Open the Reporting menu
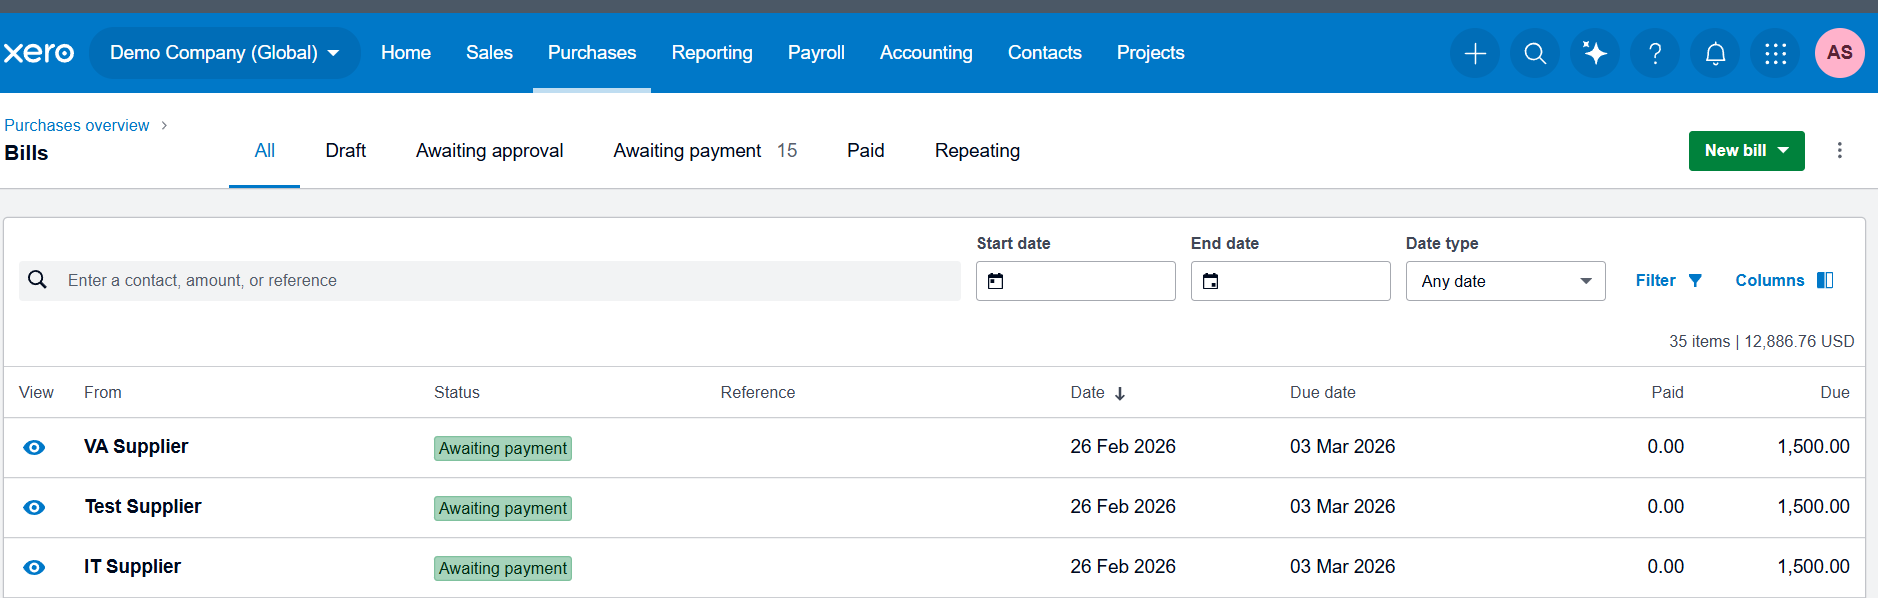 (712, 53)
